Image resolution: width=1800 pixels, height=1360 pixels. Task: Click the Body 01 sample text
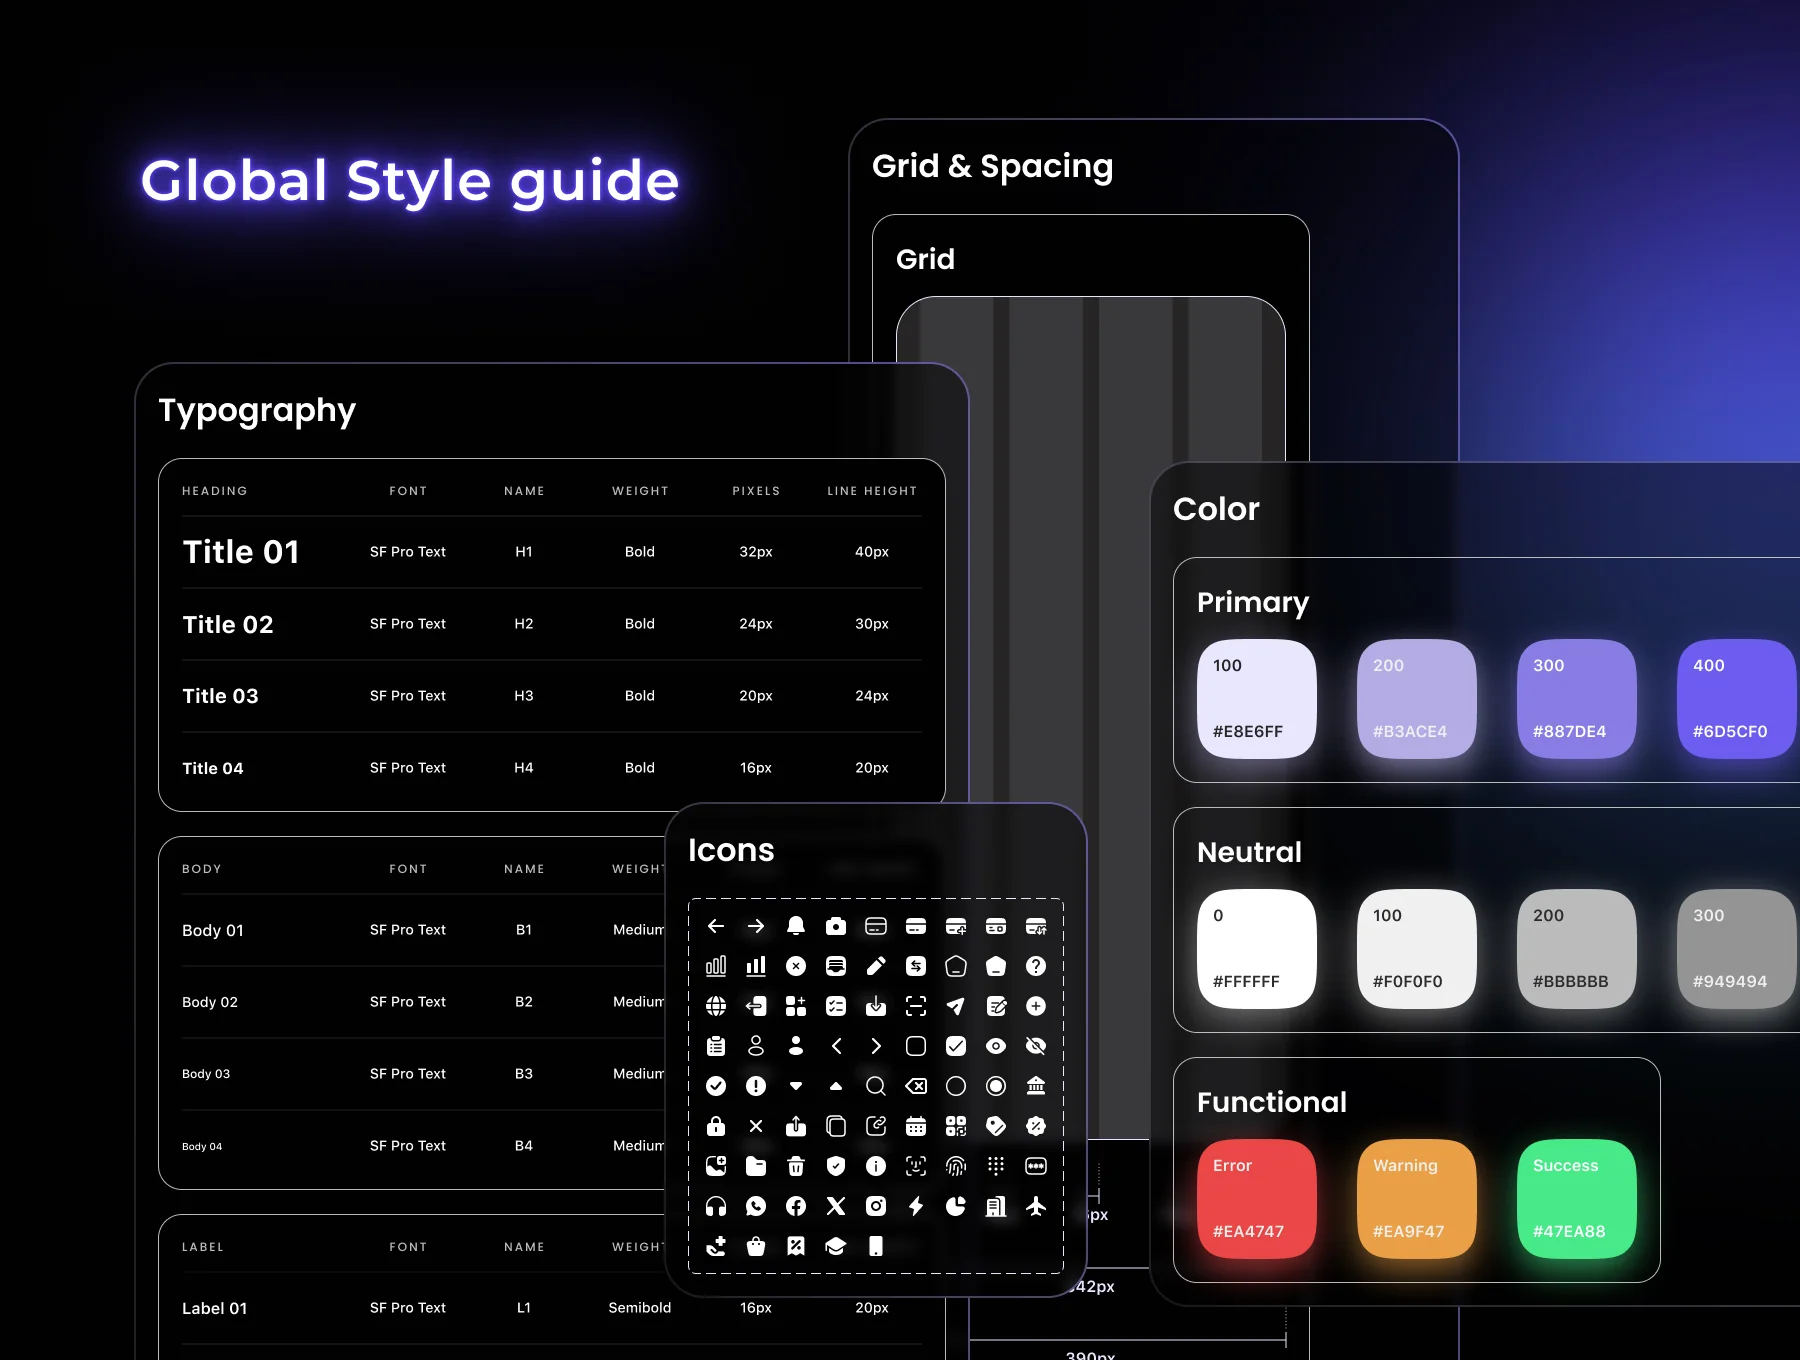tap(213, 930)
